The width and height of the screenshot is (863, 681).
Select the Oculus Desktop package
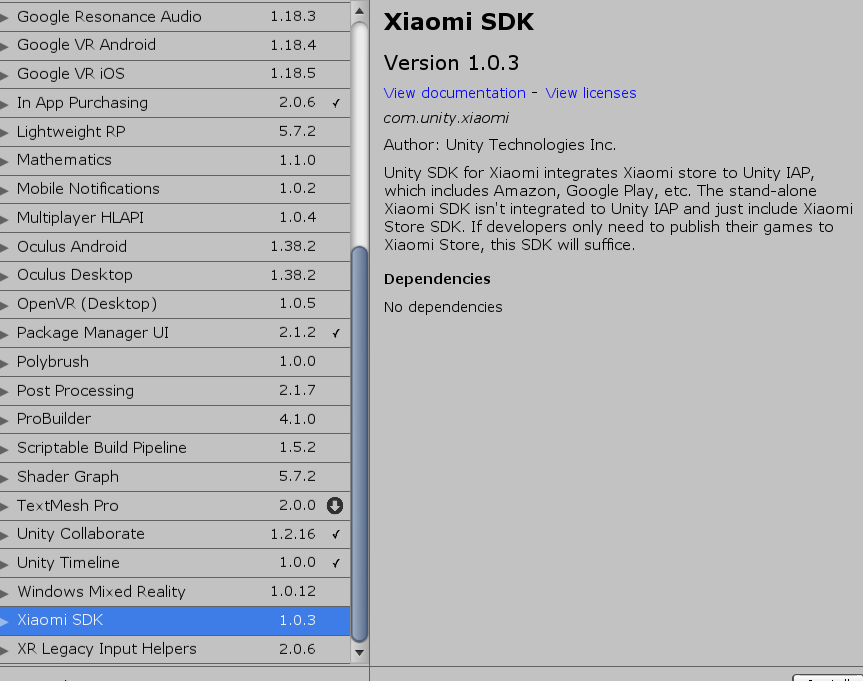175,275
